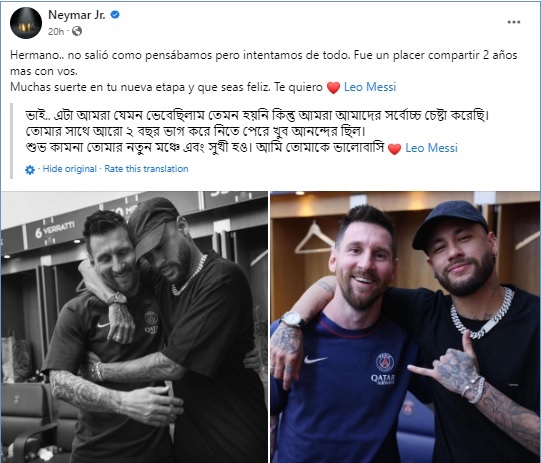Click the PSG crest on blue jersey
Viewport: 541px width, 463px height.
[x=385, y=362]
